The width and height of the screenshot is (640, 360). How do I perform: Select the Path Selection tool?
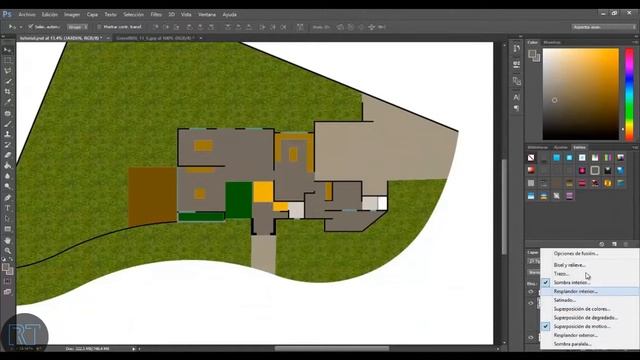pos(7,219)
